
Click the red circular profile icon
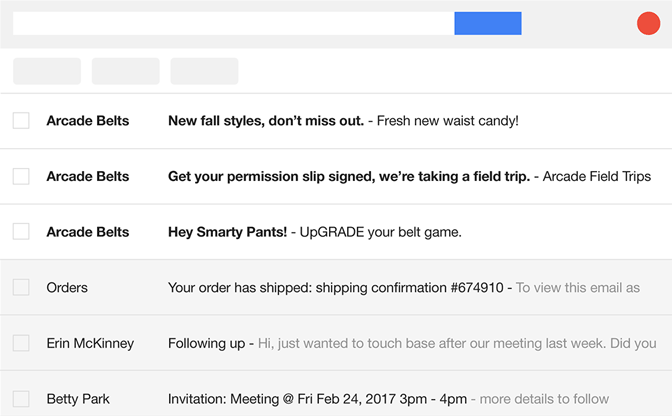(648, 24)
